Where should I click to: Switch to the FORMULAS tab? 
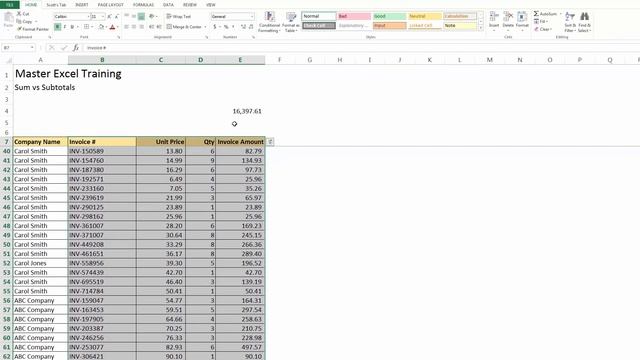tap(143, 4)
